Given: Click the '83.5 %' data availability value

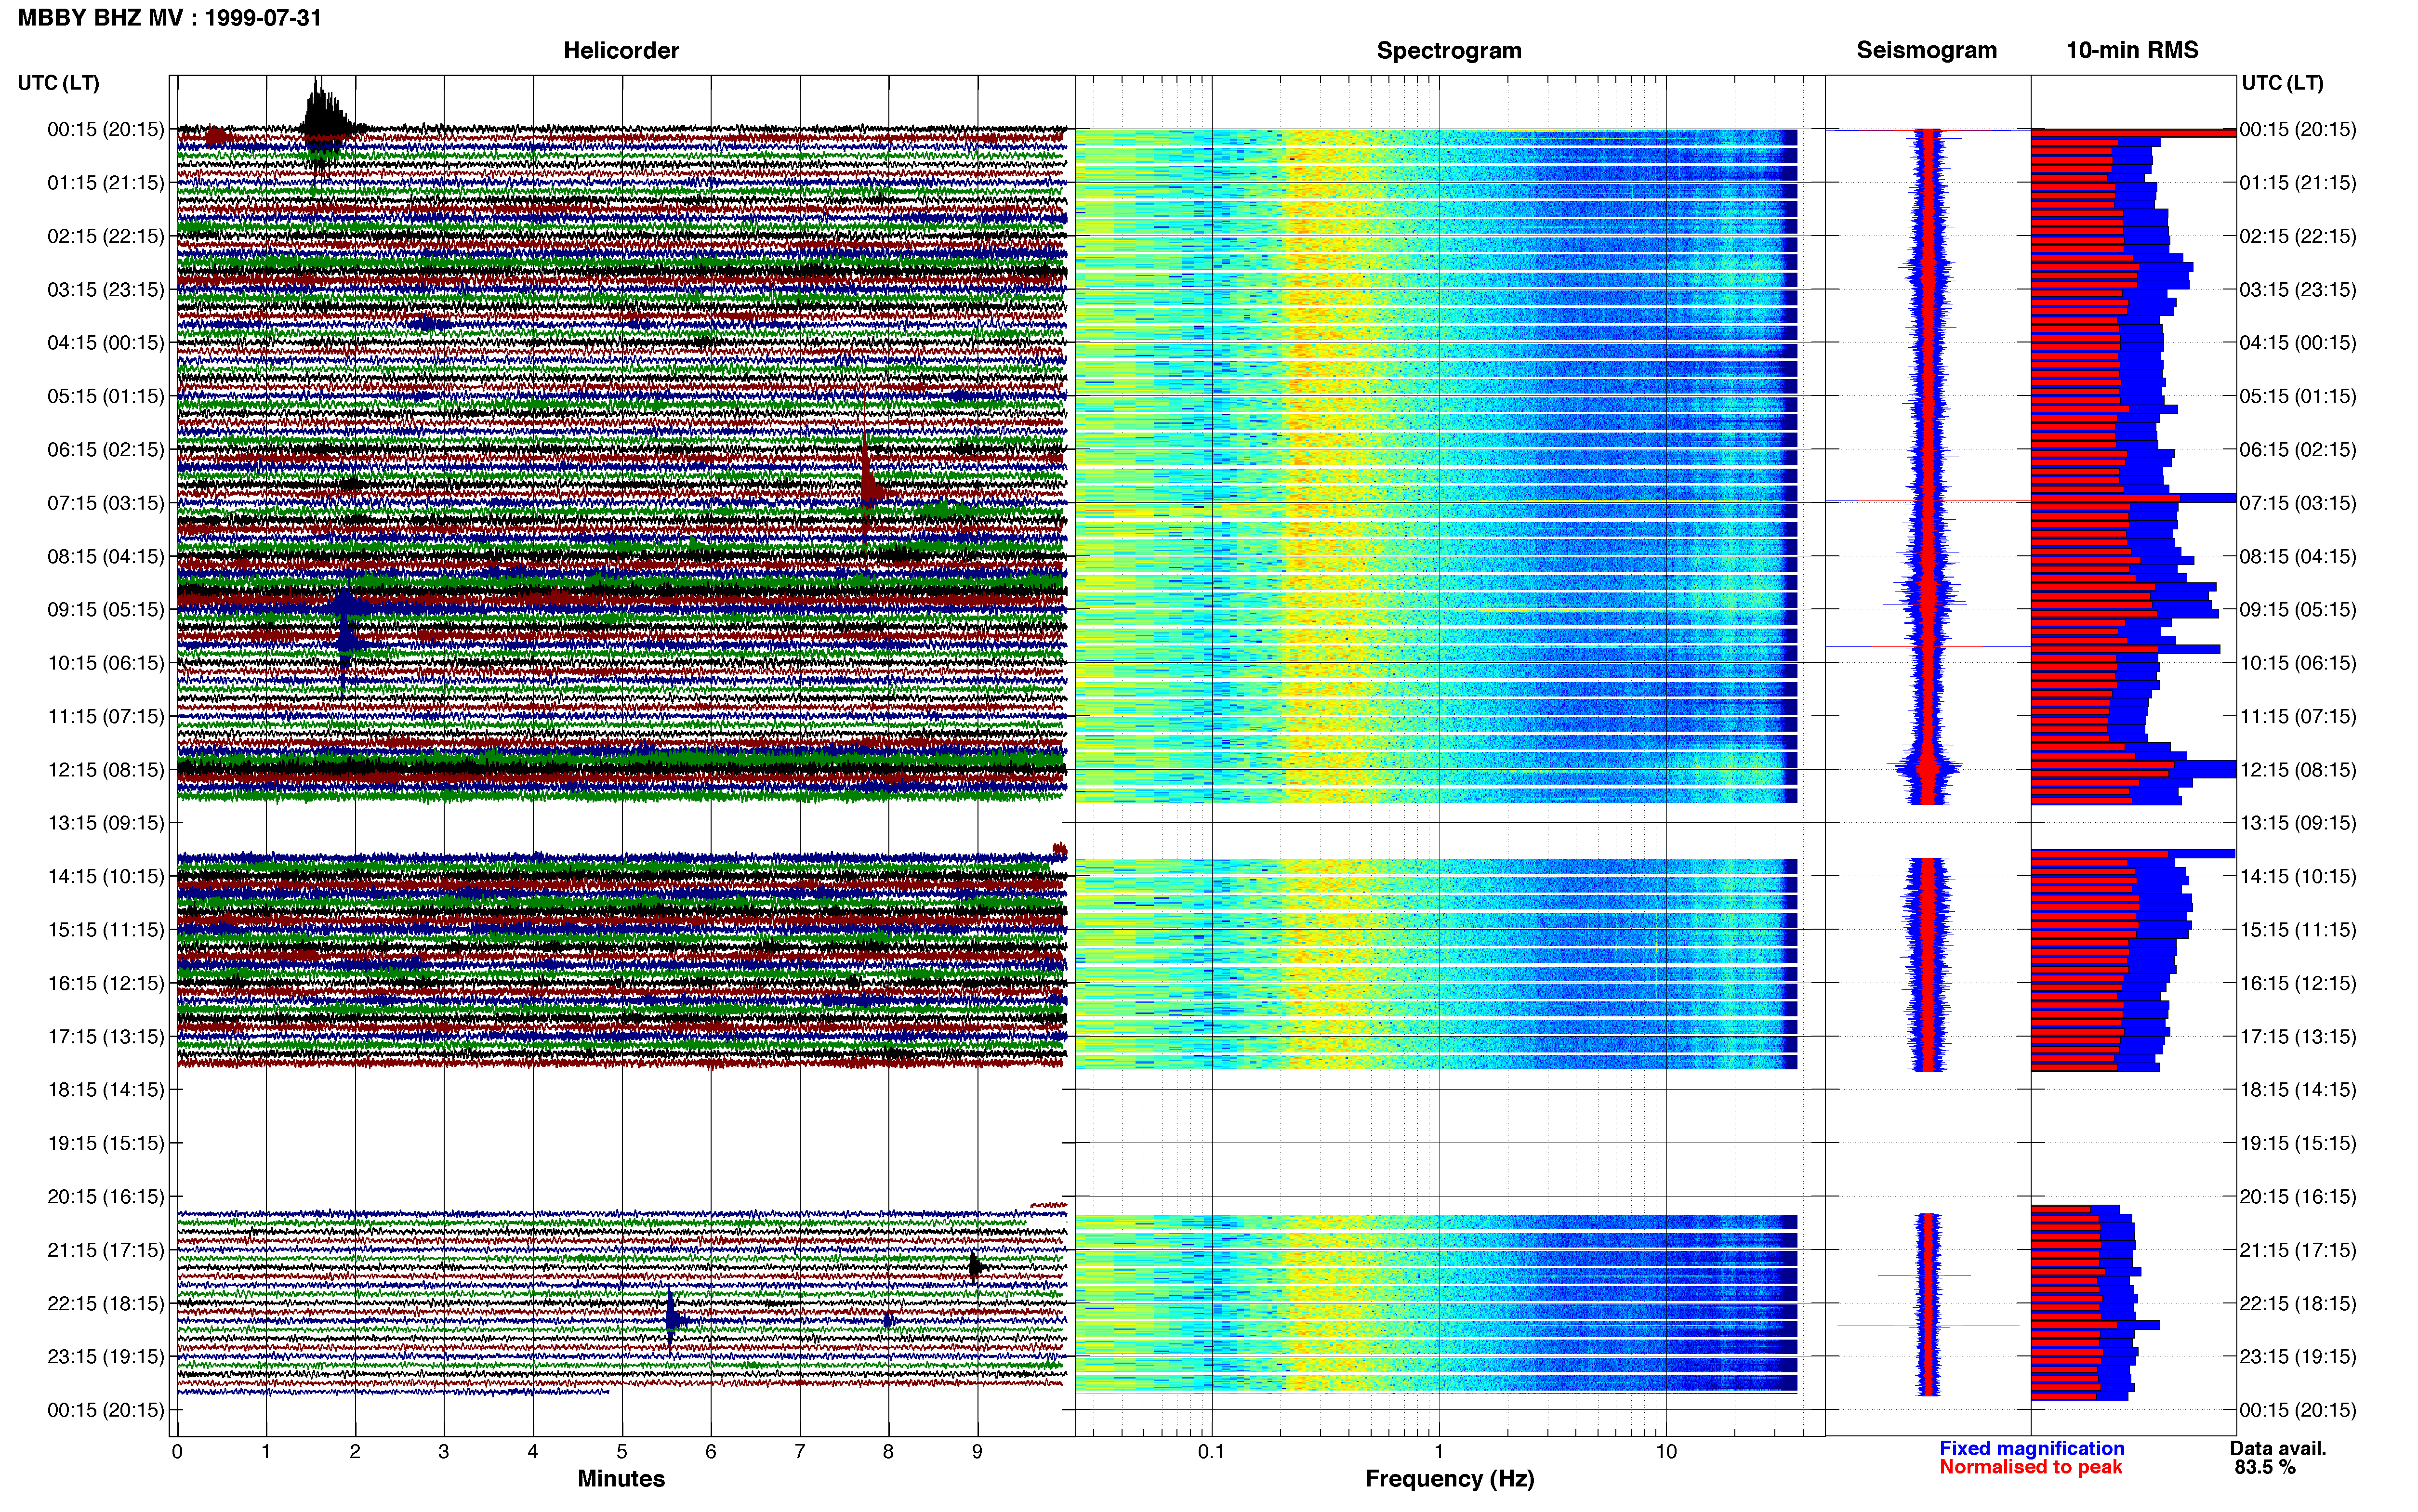Looking at the screenshot, I should [2265, 1467].
